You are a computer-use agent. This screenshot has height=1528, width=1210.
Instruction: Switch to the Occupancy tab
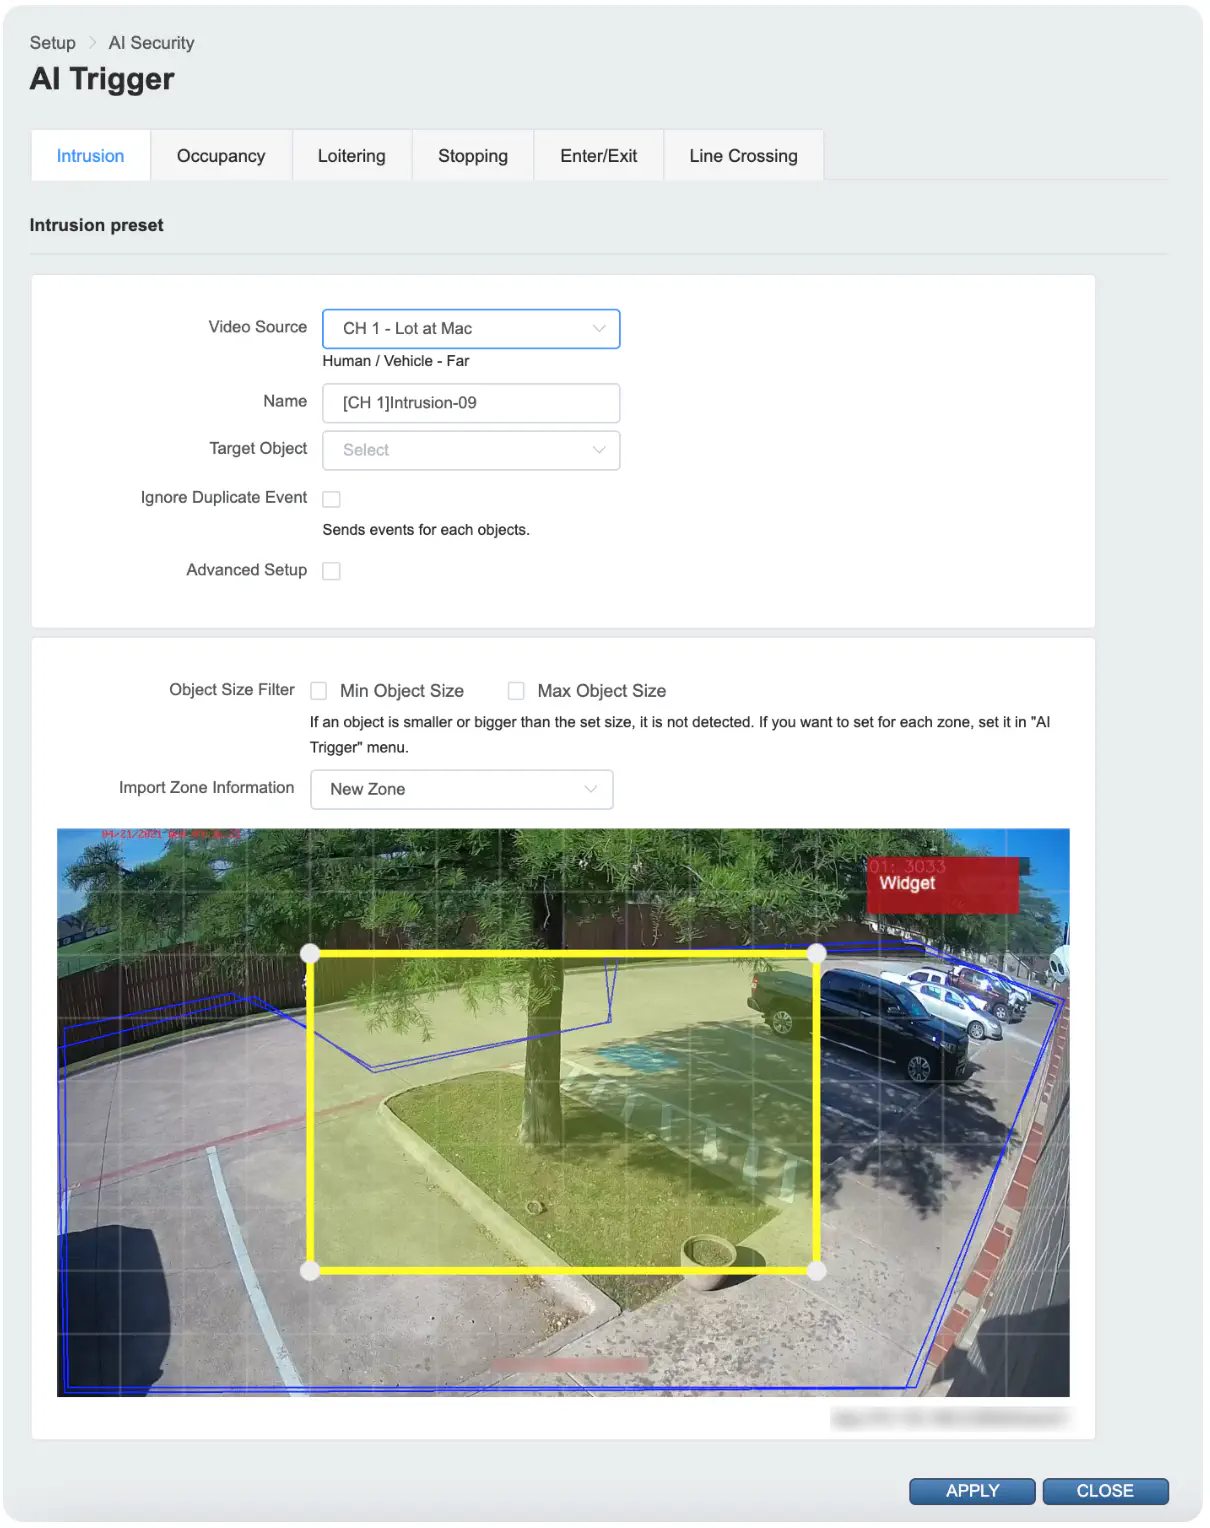tap(221, 156)
